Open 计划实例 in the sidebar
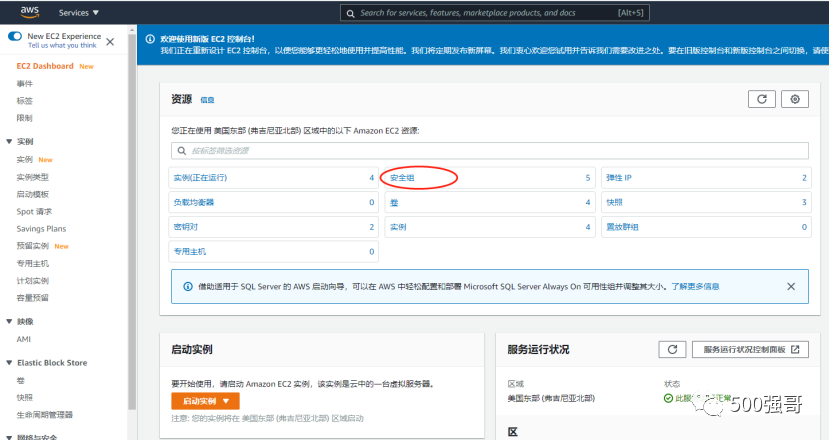 click(x=32, y=280)
